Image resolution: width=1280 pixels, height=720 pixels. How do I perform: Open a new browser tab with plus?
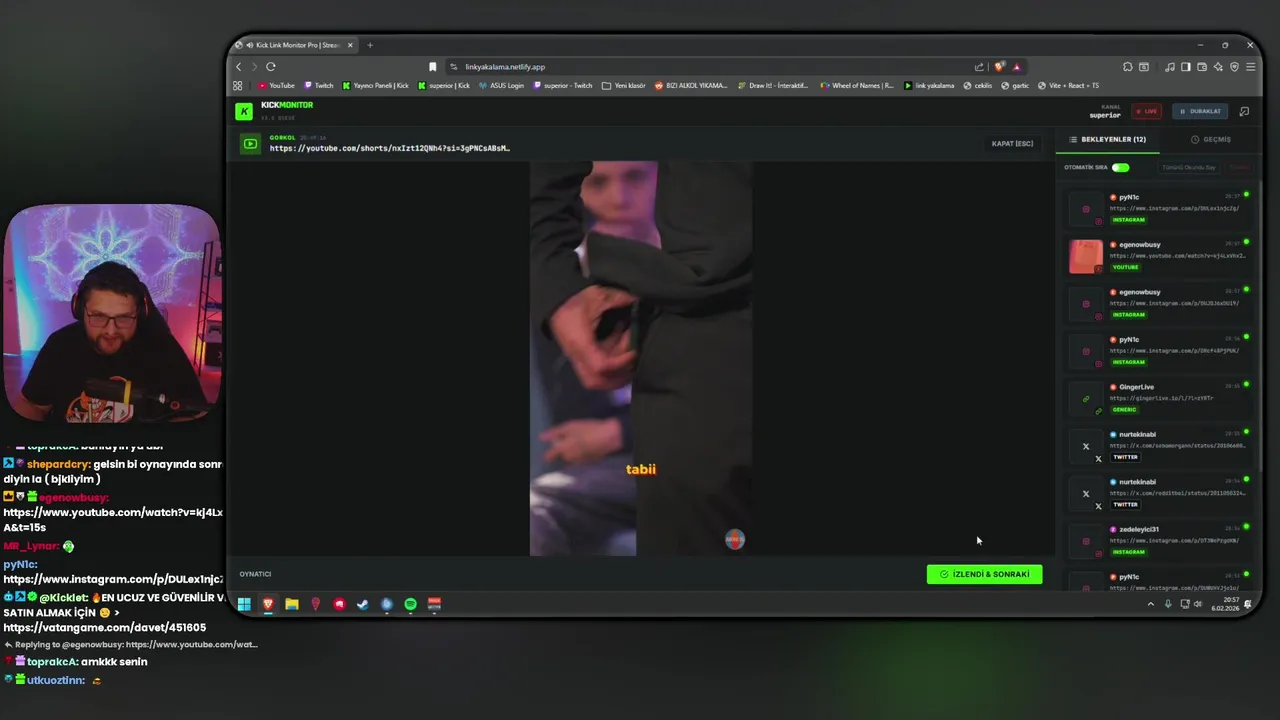(x=370, y=45)
